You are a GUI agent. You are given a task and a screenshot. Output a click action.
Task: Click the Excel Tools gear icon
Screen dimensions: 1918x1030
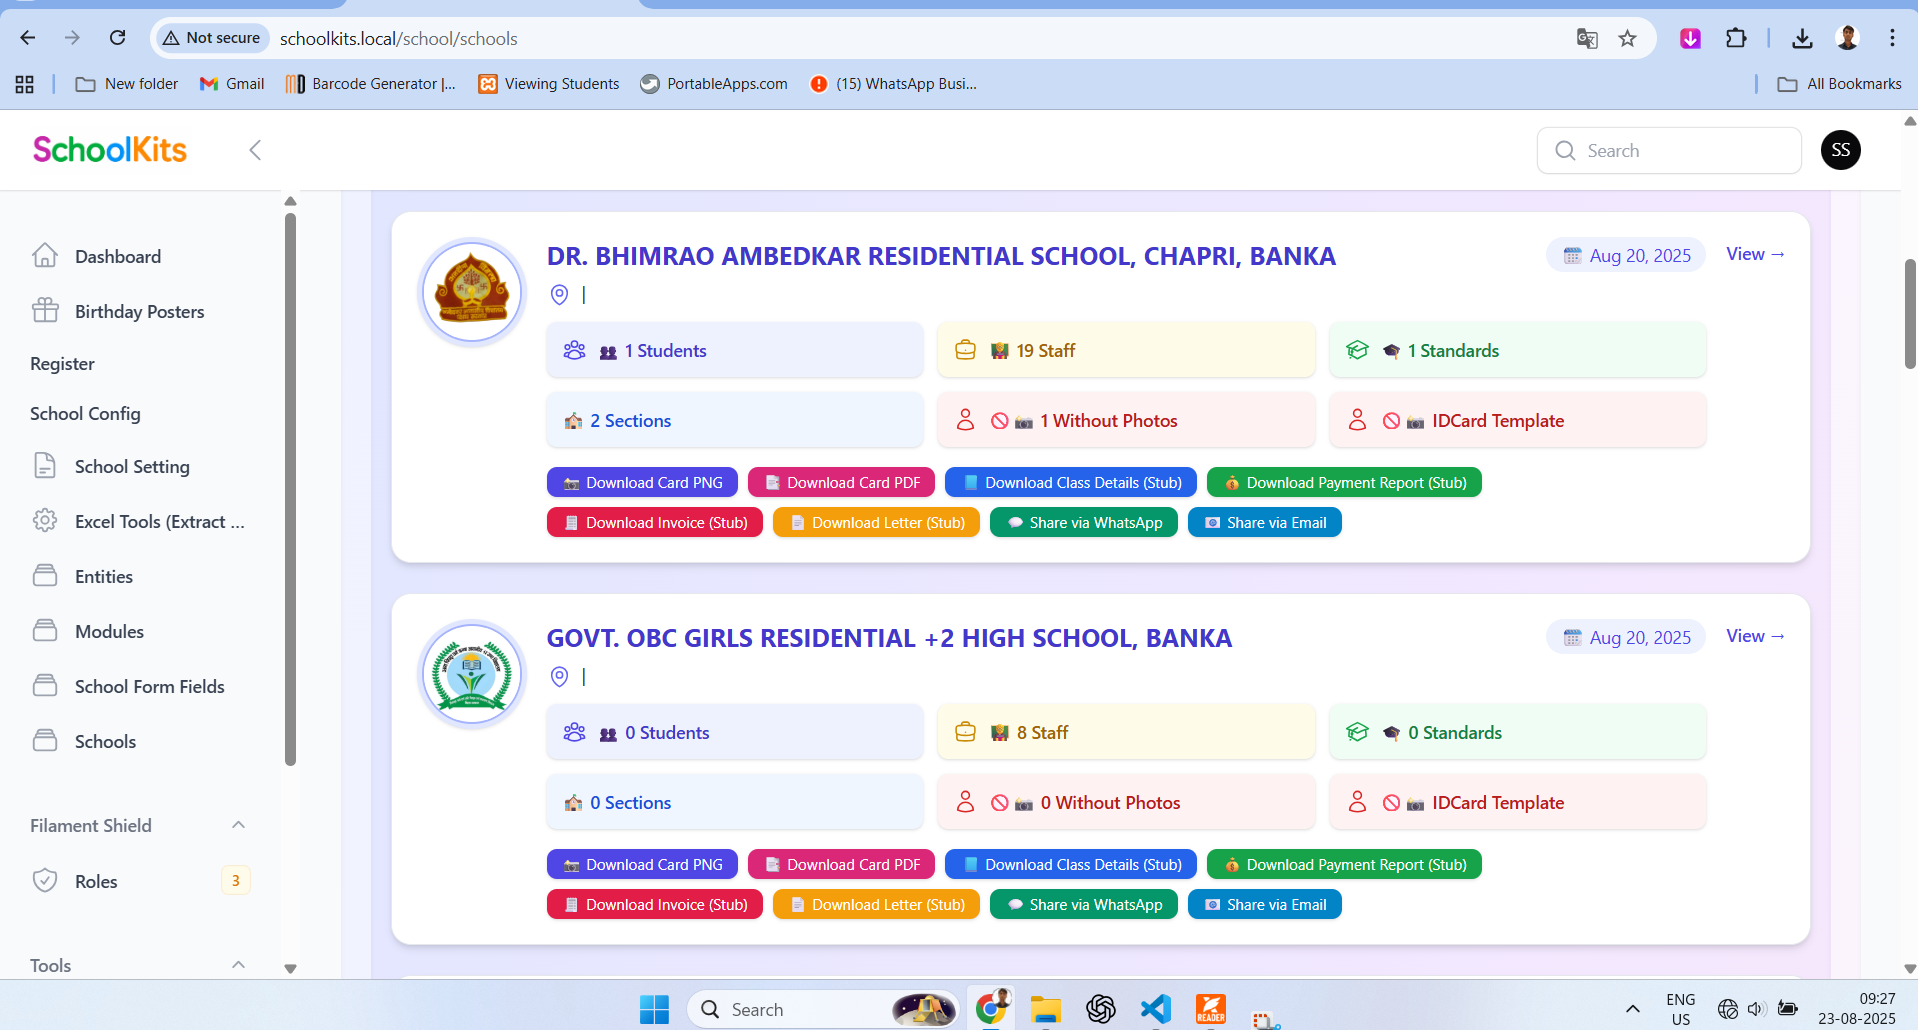(45, 521)
